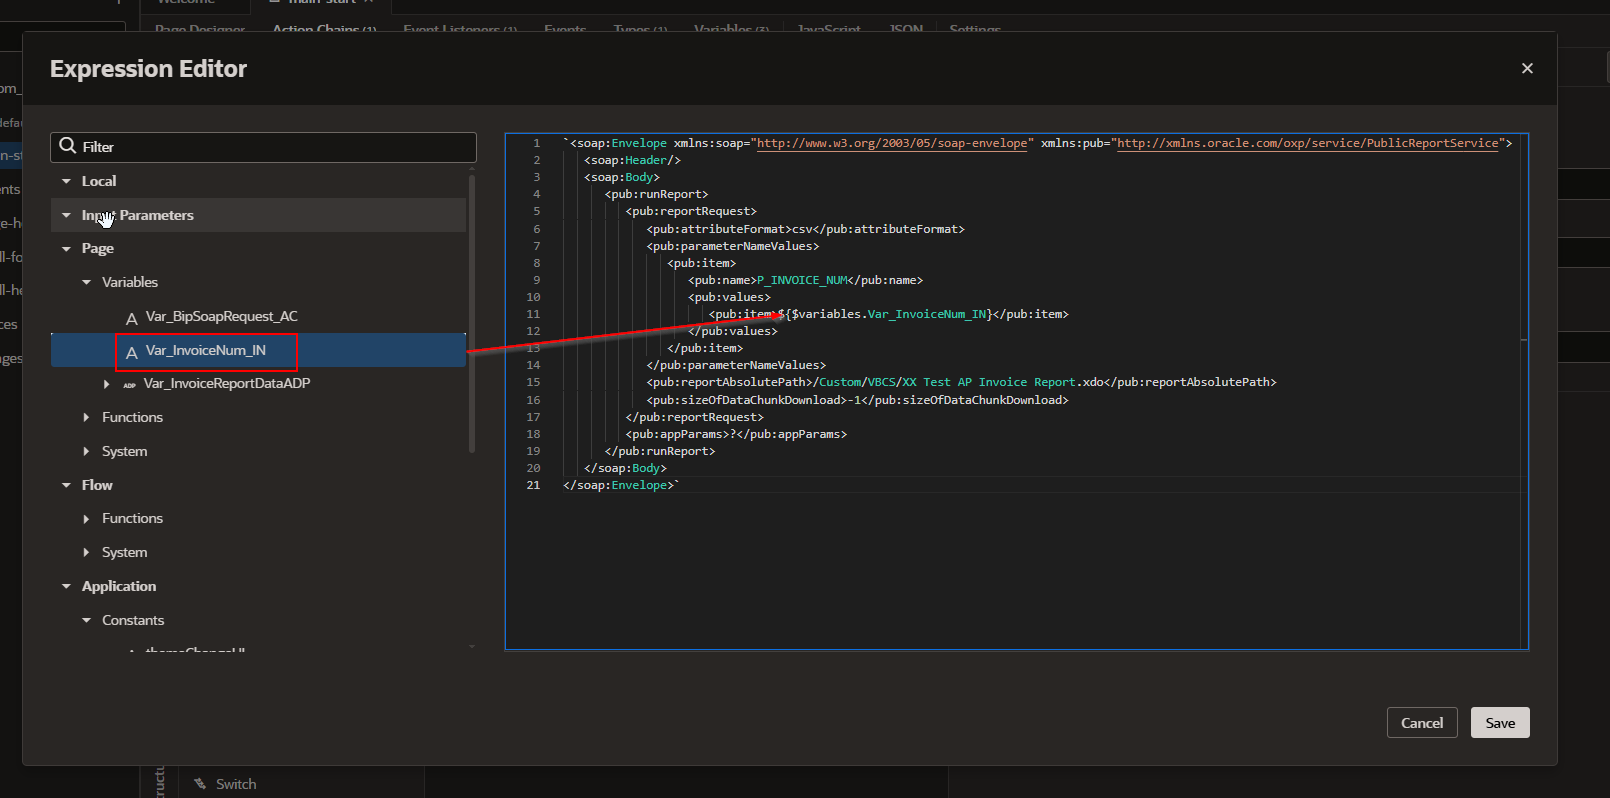Image resolution: width=1610 pixels, height=798 pixels.
Task: Select variable Var_InvoiceNum_IN
Action: point(206,350)
